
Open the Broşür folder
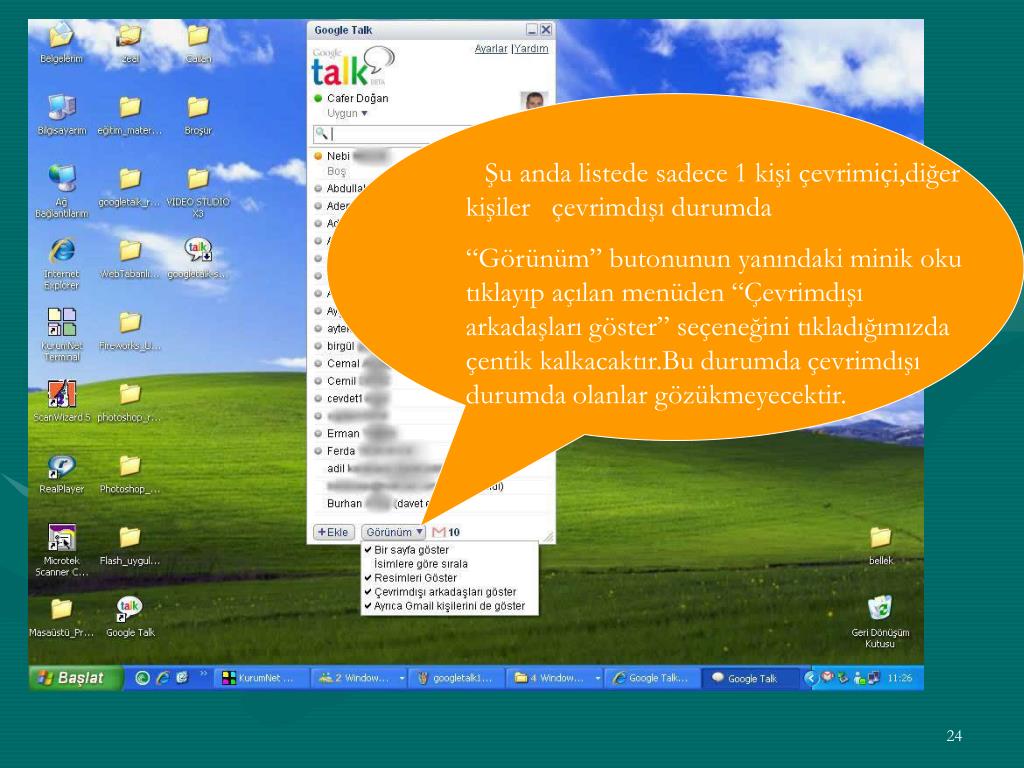coord(198,114)
